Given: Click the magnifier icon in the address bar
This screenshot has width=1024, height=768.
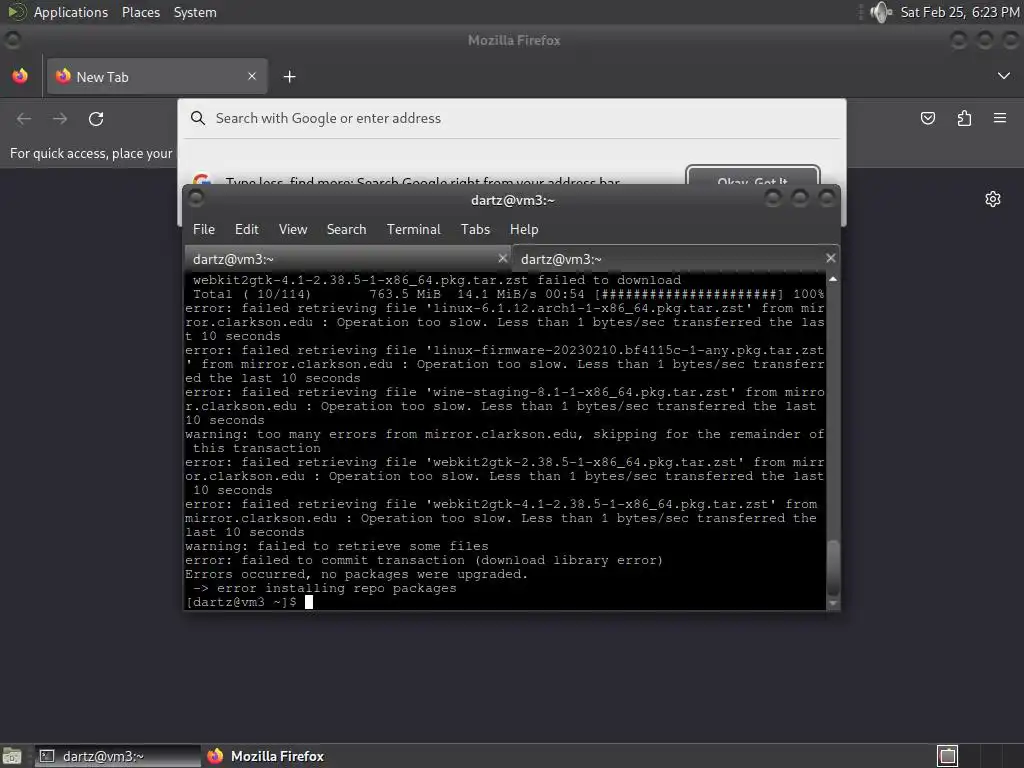Looking at the screenshot, I should (x=197, y=118).
